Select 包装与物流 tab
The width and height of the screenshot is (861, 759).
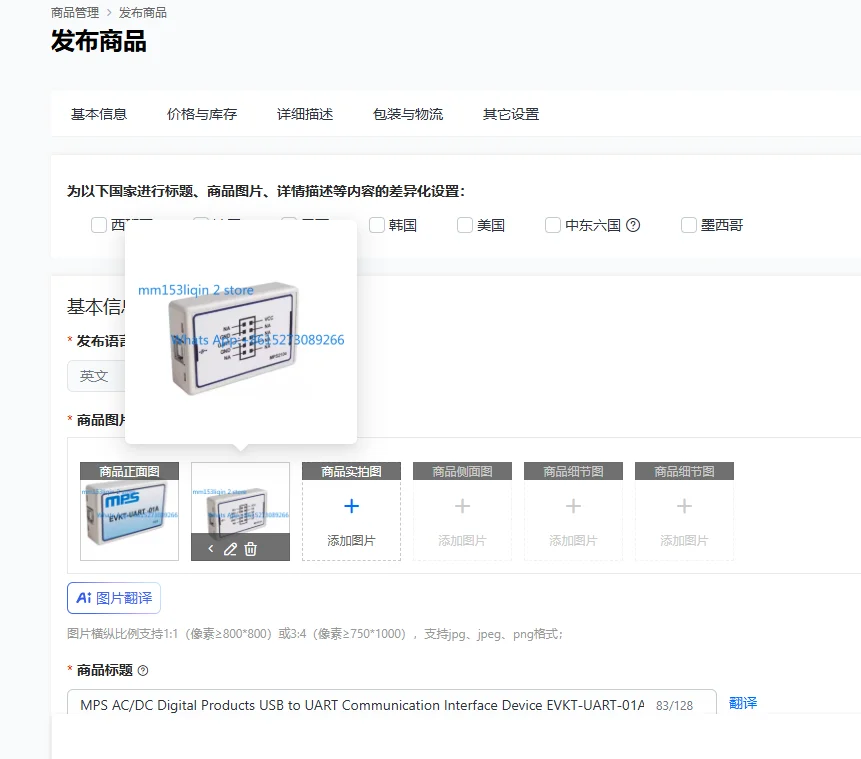pyautogui.click(x=408, y=114)
